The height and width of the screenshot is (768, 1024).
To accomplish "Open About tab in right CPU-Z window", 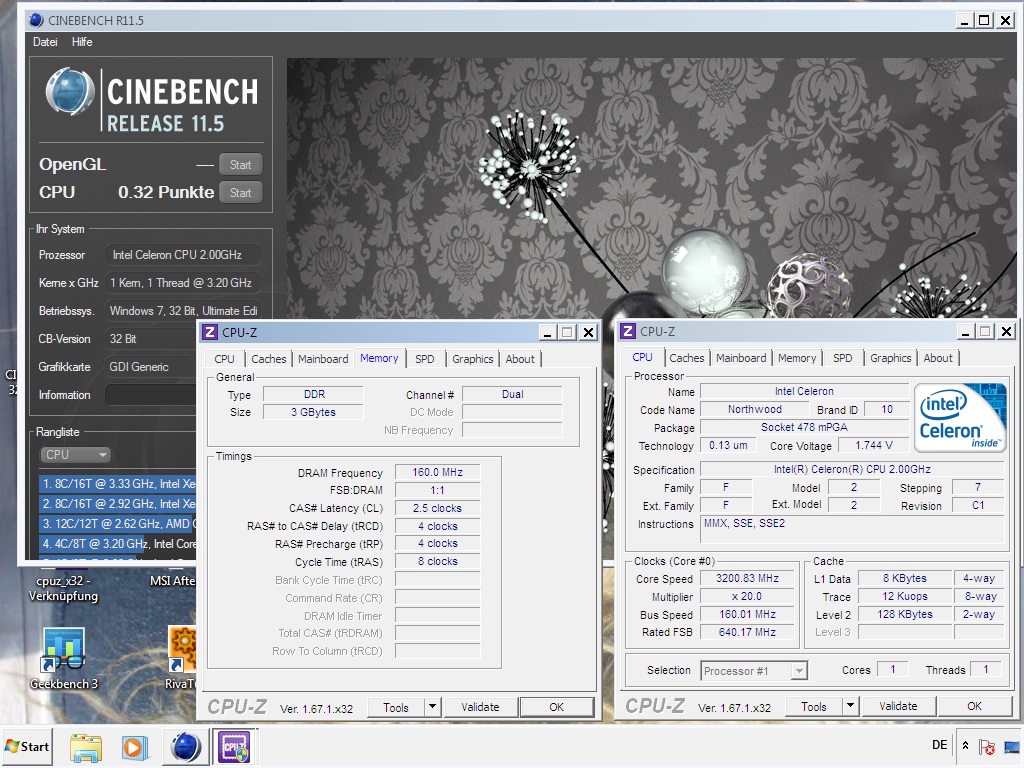I will 938,359.
